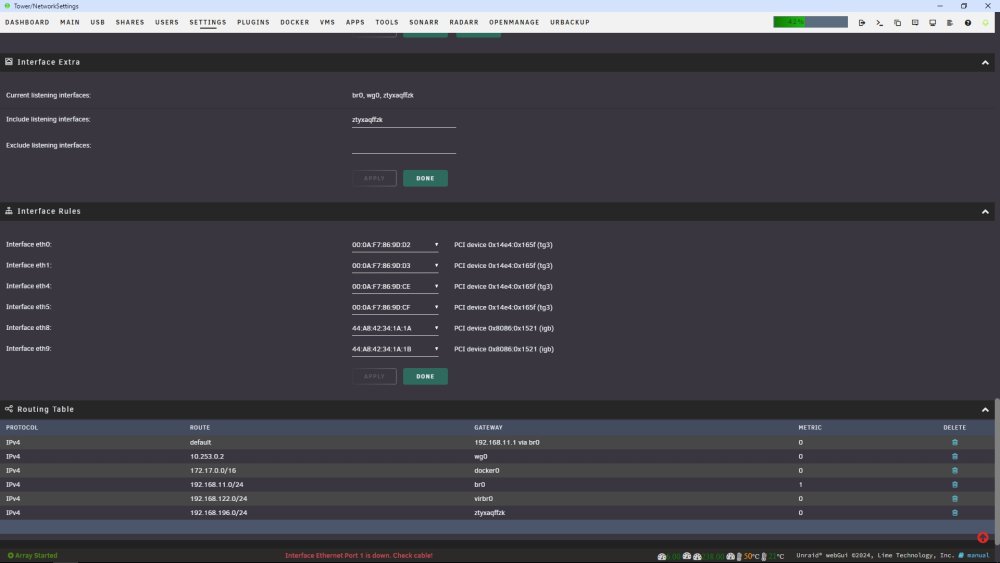Click the green temperature reading in footer
The height and width of the screenshot is (563, 1000).
pos(776,556)
